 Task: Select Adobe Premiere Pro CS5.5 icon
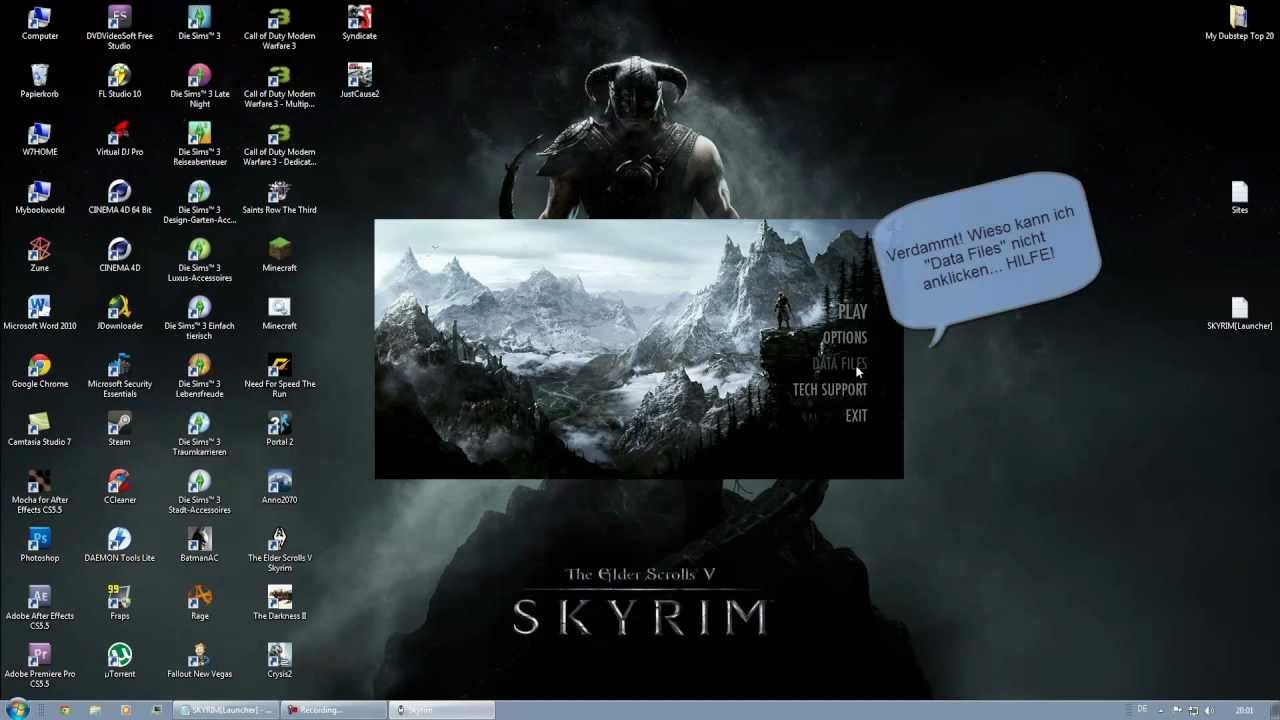coord(40,666)
